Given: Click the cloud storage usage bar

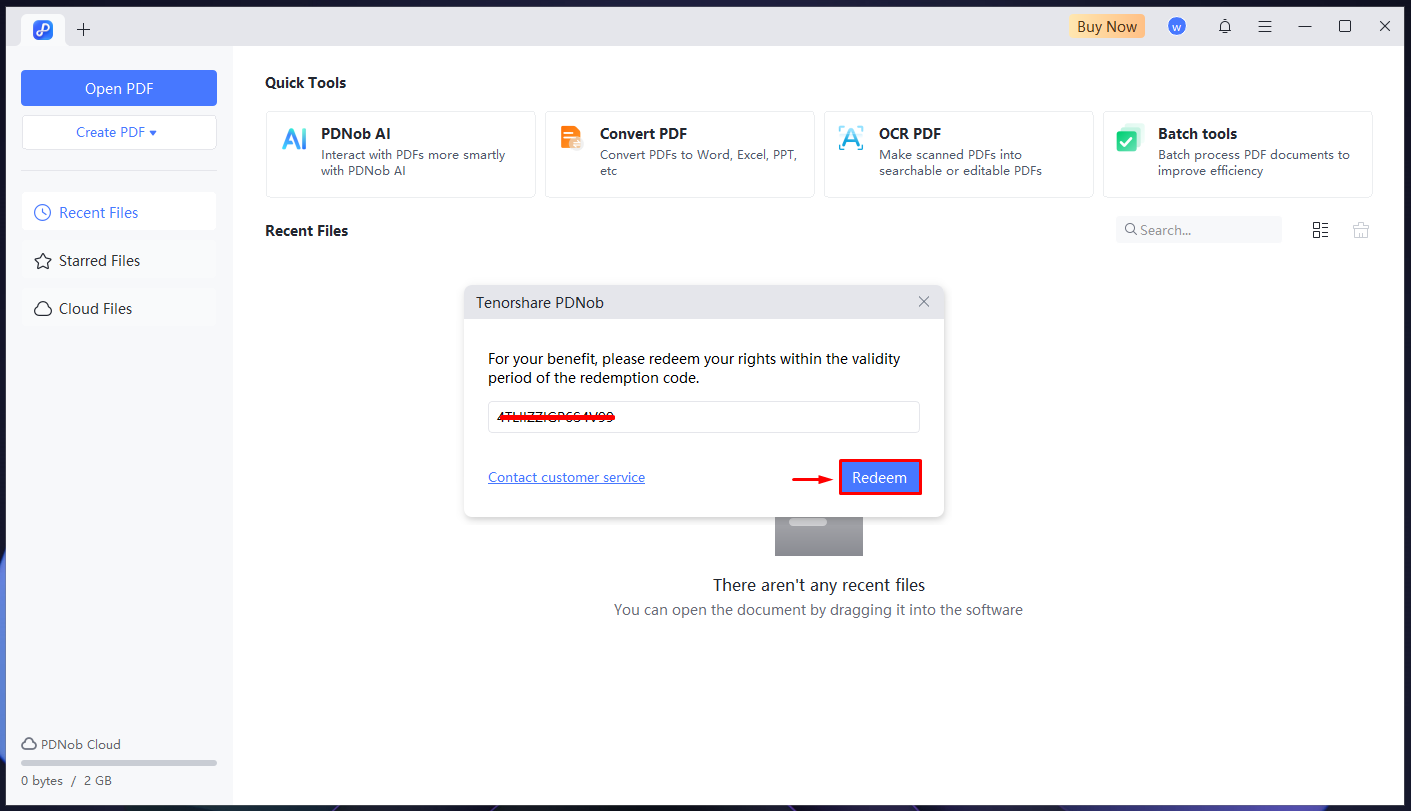Looking at the screenshot, I should (x=119, y=763).
